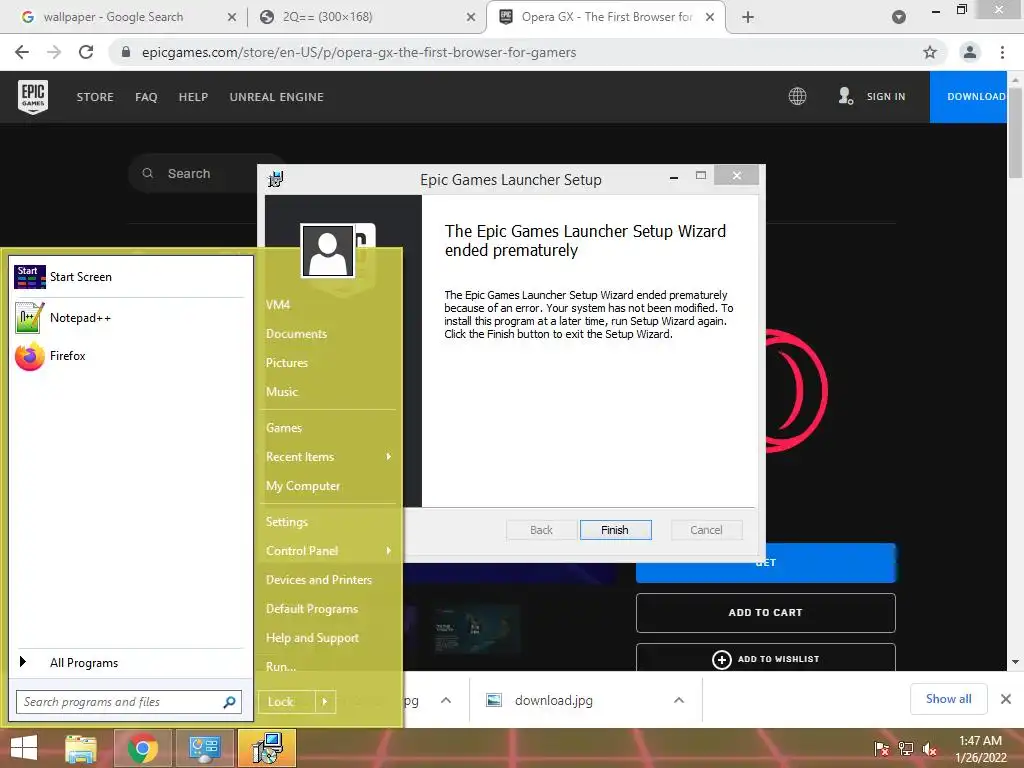Image resolution: width=1024 pixels, height=768 pixels.
Task: Open FAQ in Epic navigation
Action: coord(146,97)
